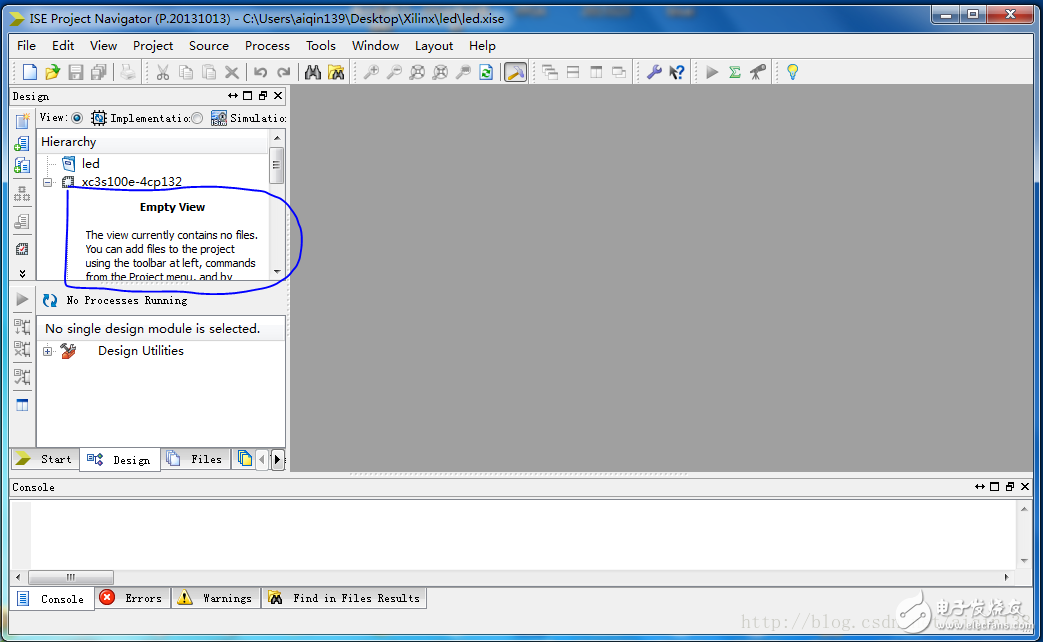Screen dimensions: 1043x642
Task: Click the Design Properties wrench icon
Action: pyautogui.click(x=656, y=71)
